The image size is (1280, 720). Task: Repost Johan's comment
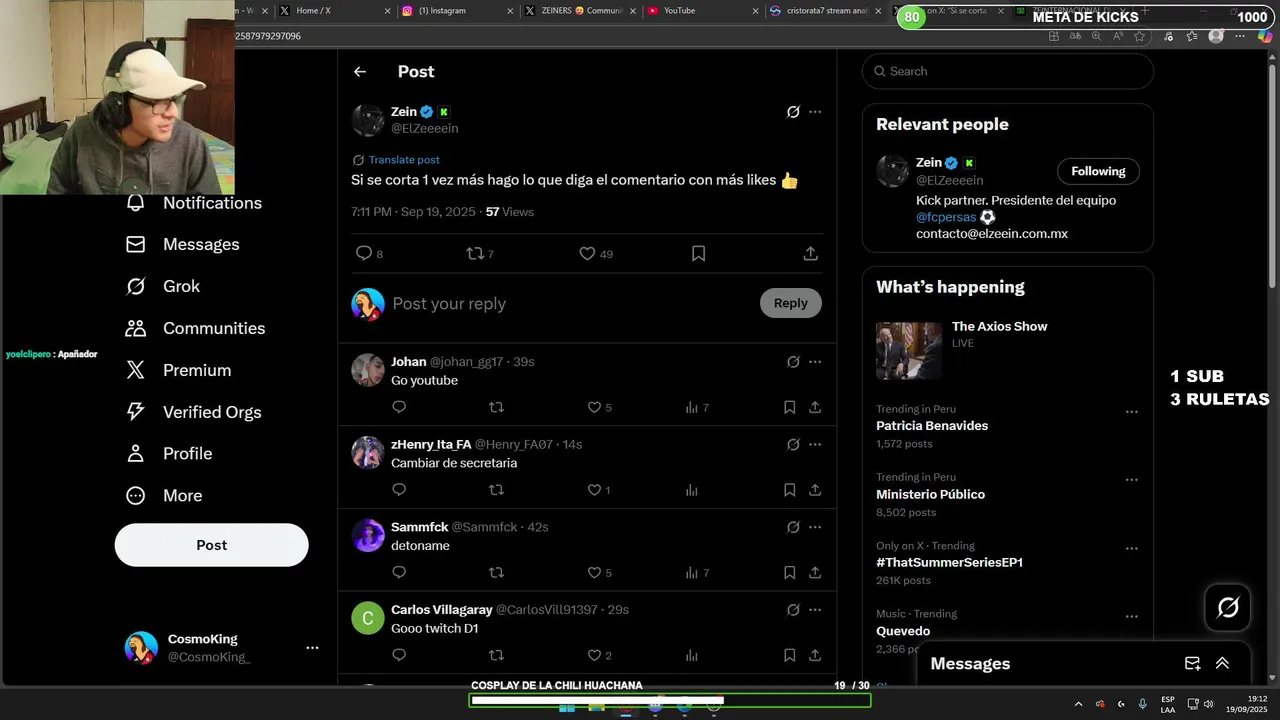(496, 407)
